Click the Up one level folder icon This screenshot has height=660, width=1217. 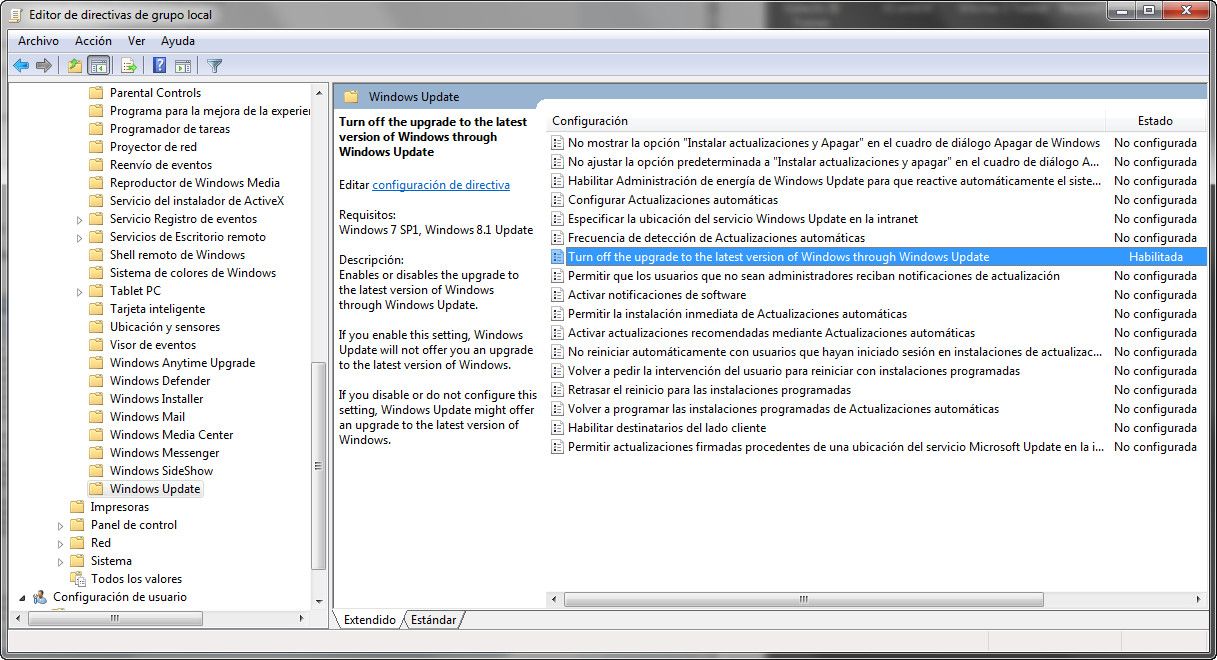pos(74,66)
